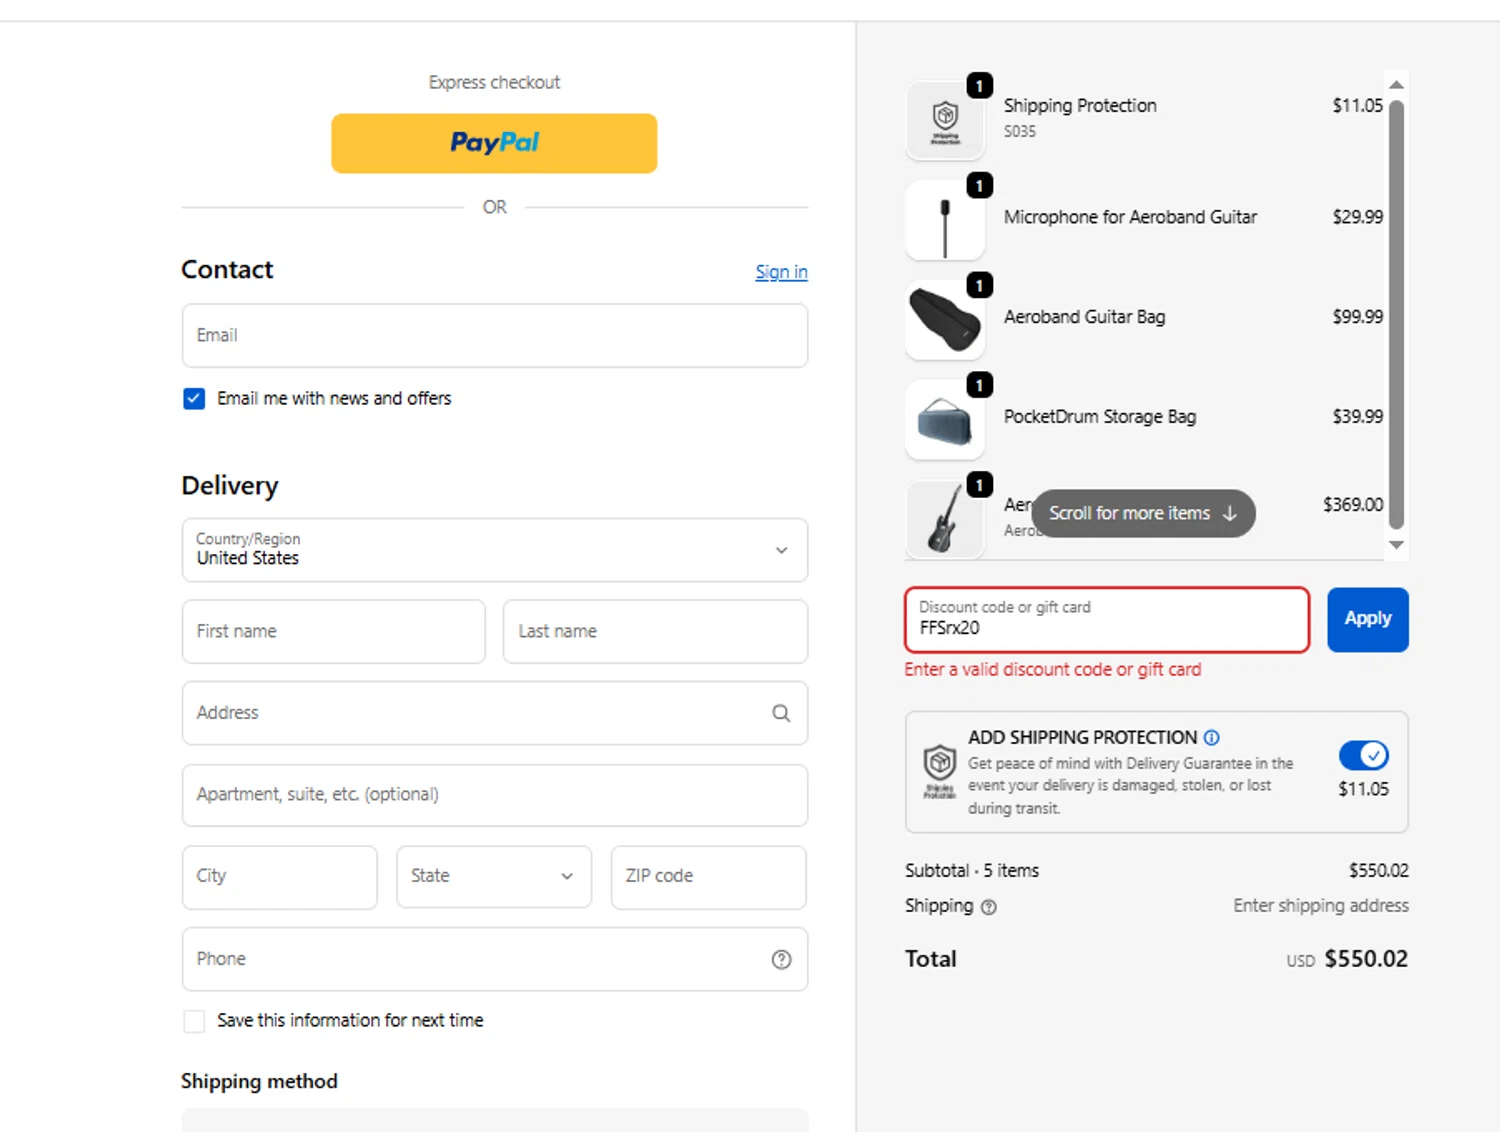Click the PocketDrum Storage Bag thumbnail
Screen dimensions: 1500x1132
tap(945, 421)
